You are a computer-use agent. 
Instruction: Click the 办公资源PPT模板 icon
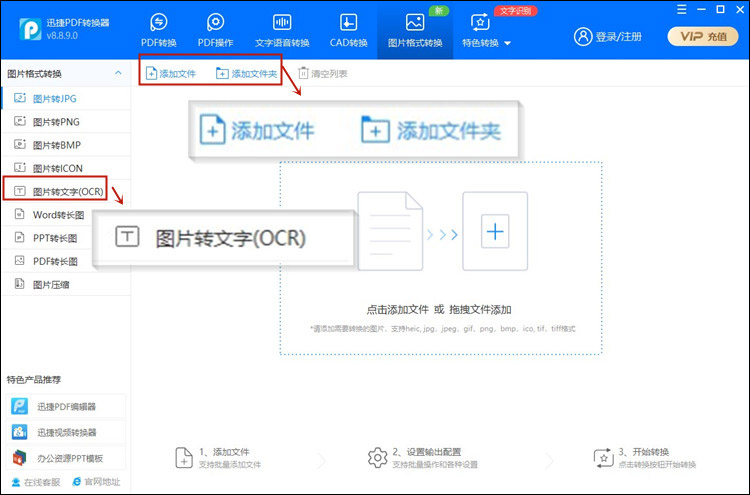(20, 458)
